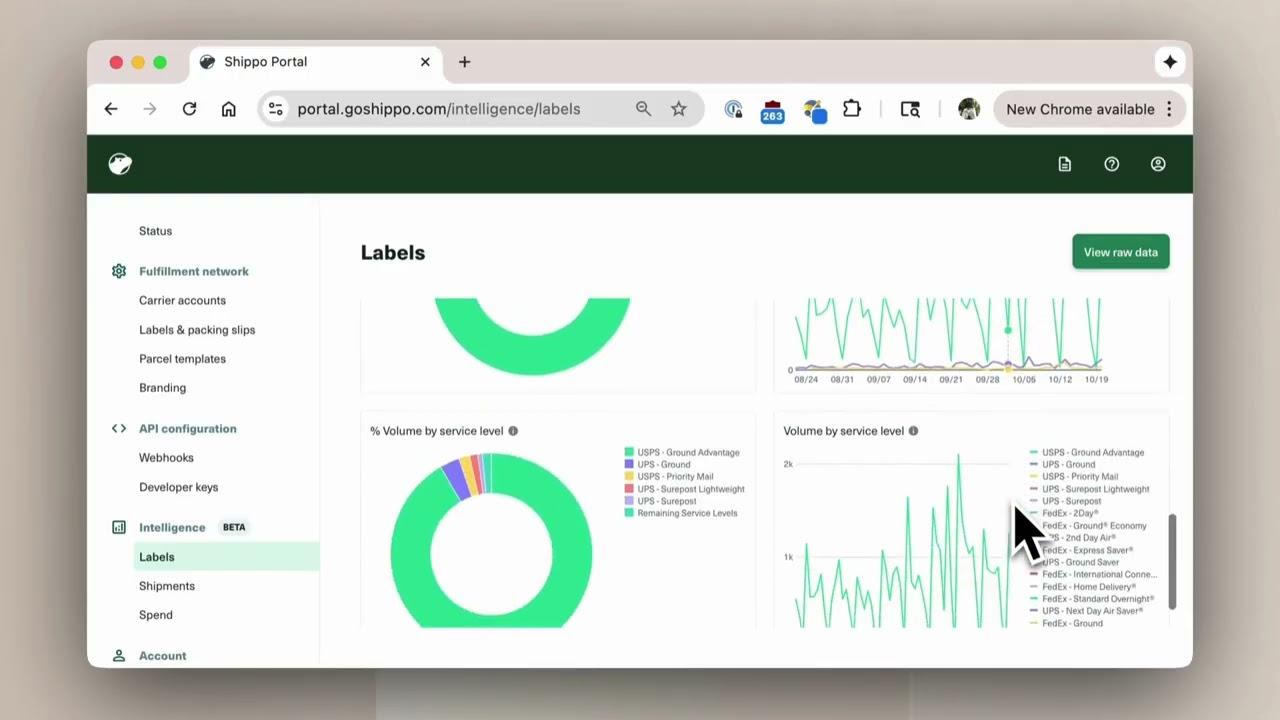Click the Intelligence section label
The width and height of the screenshot is (1280, 720).
[x=172, y=527]
